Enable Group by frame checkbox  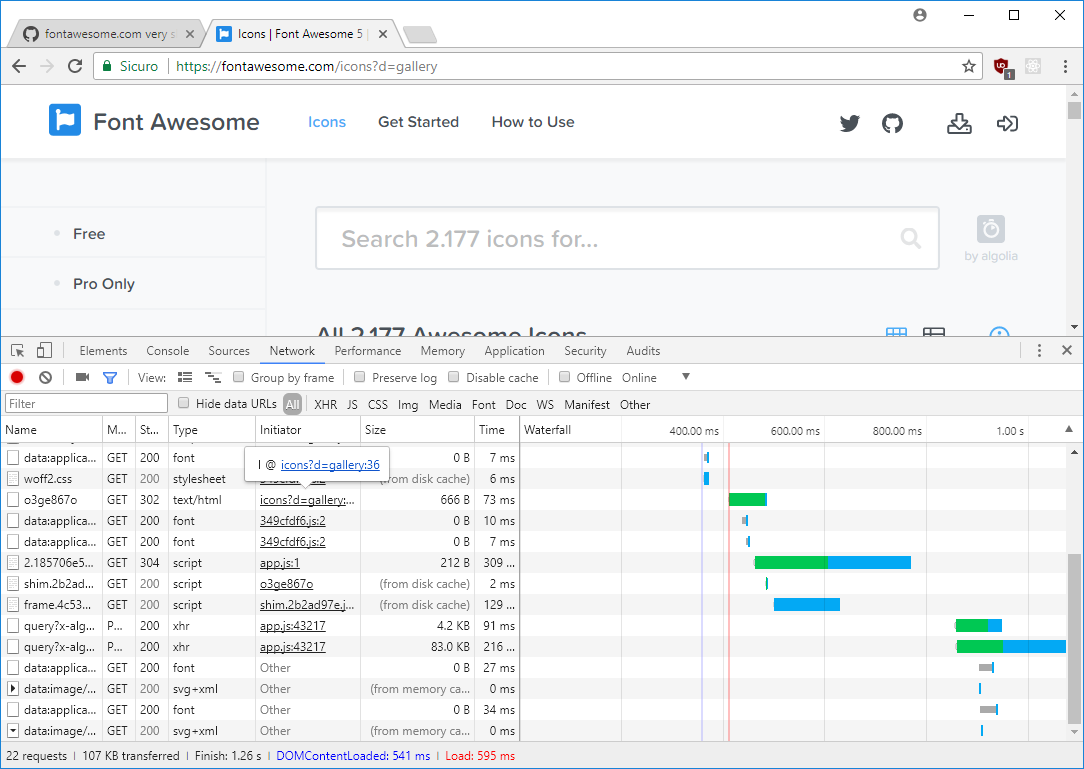(239, 377)
